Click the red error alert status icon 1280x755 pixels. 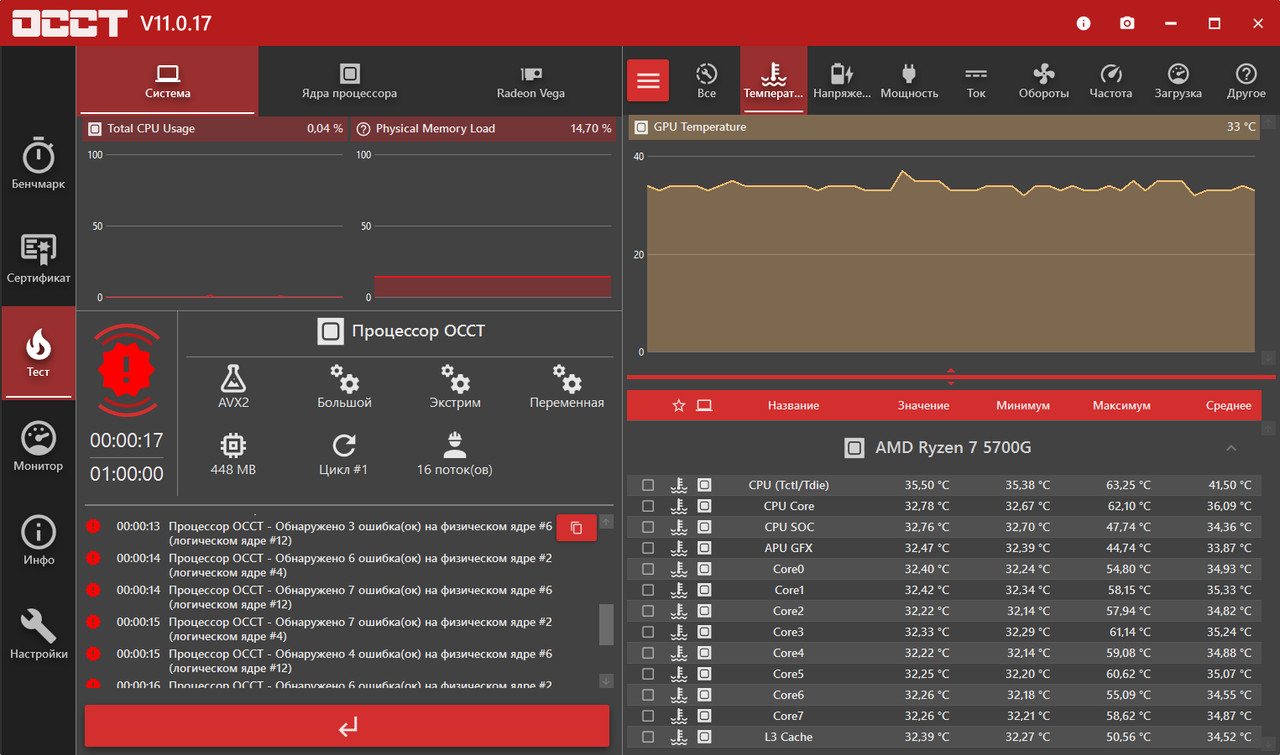(127, 370)
